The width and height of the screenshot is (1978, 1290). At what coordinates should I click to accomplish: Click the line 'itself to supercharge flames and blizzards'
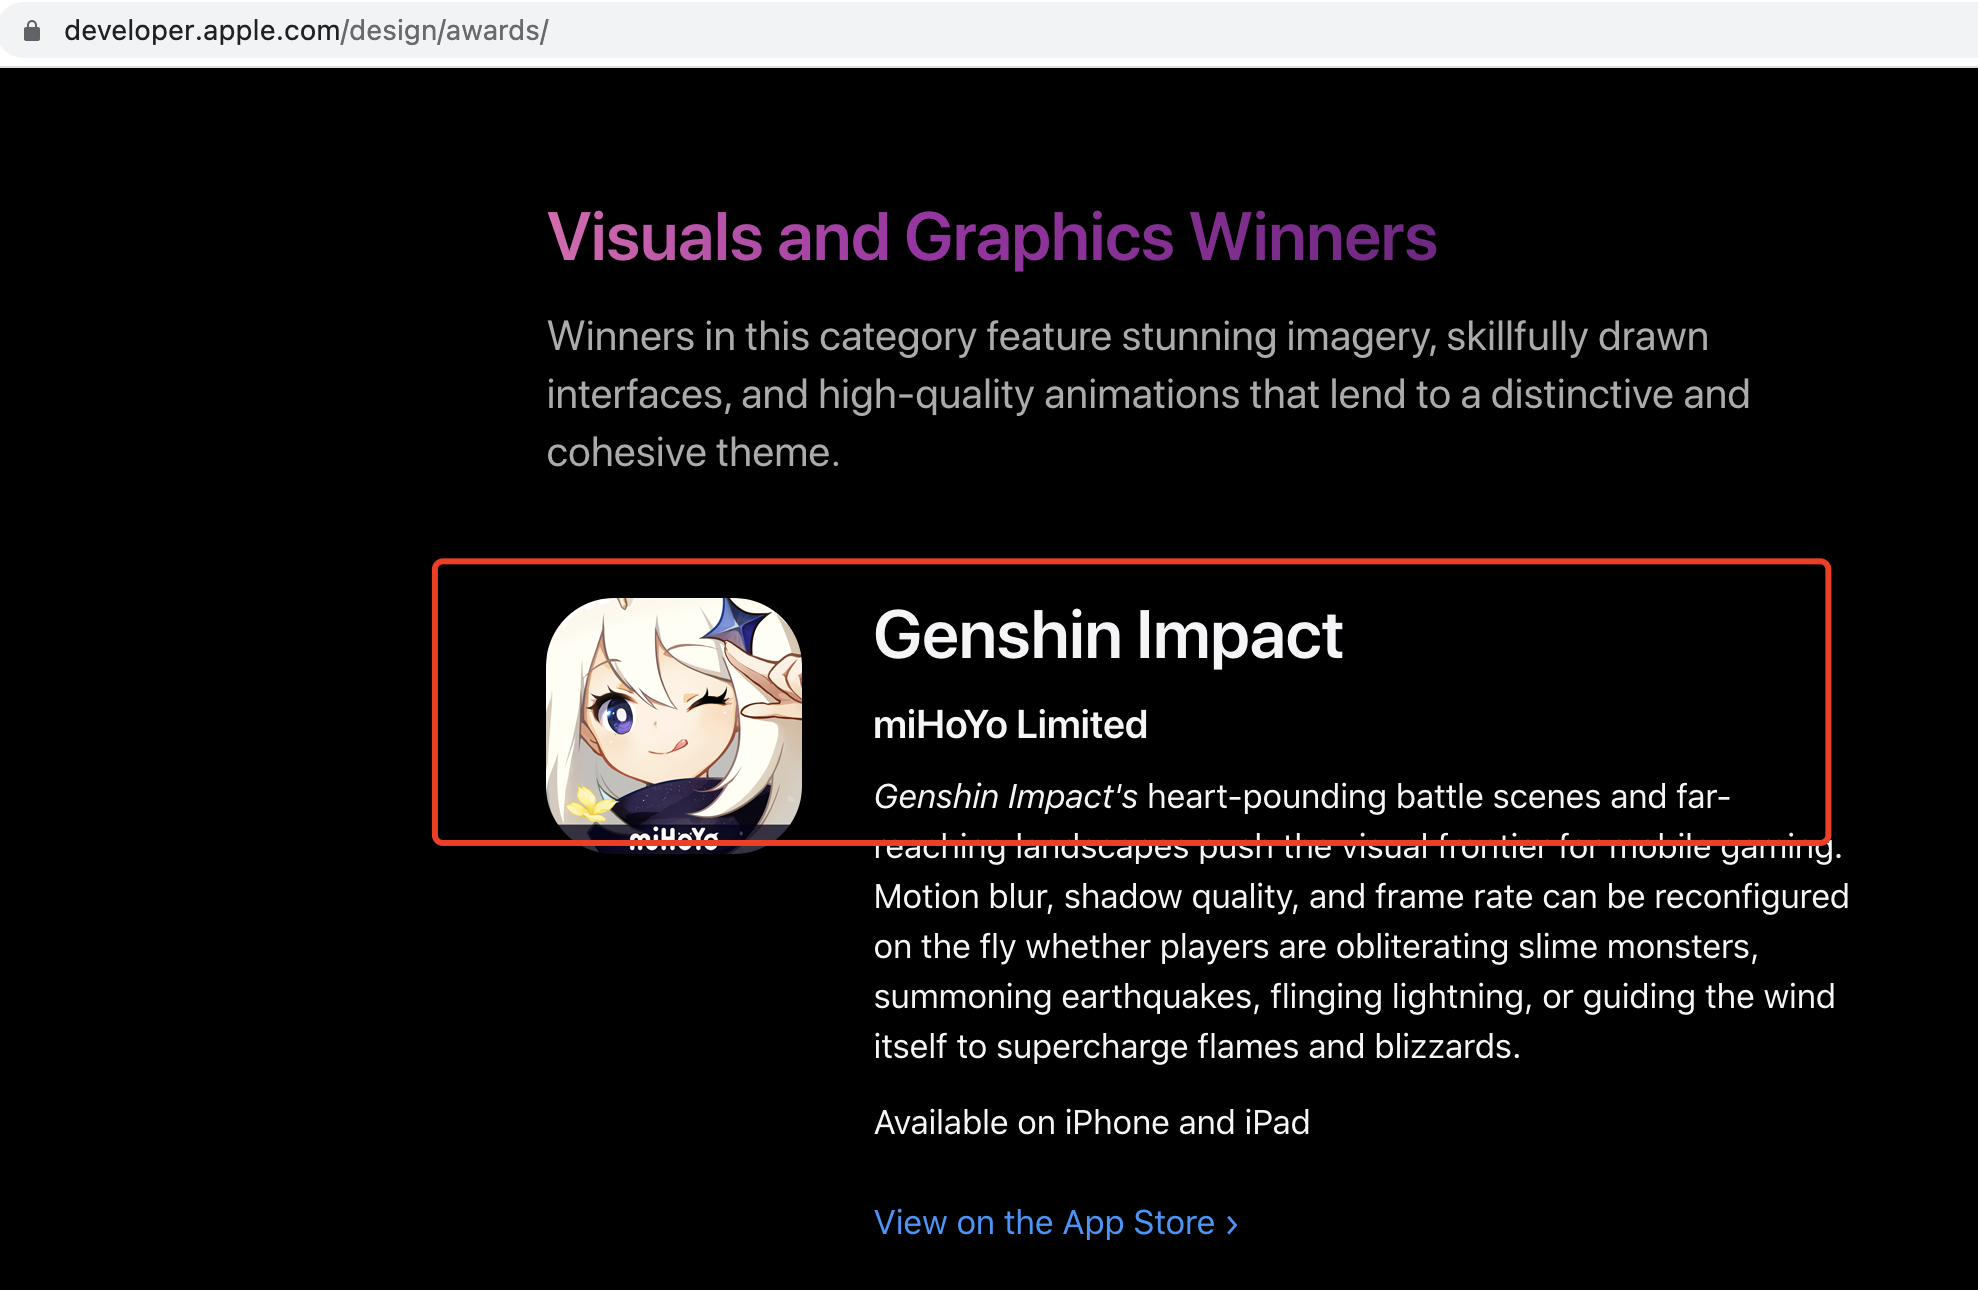coord(1197,1047)
